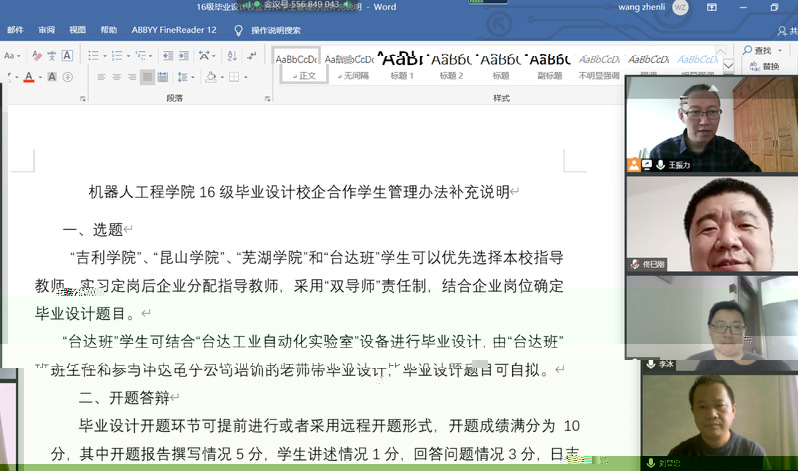
Task: Expand Borders dropdown arrow
Action: click(x=245, y=77)
